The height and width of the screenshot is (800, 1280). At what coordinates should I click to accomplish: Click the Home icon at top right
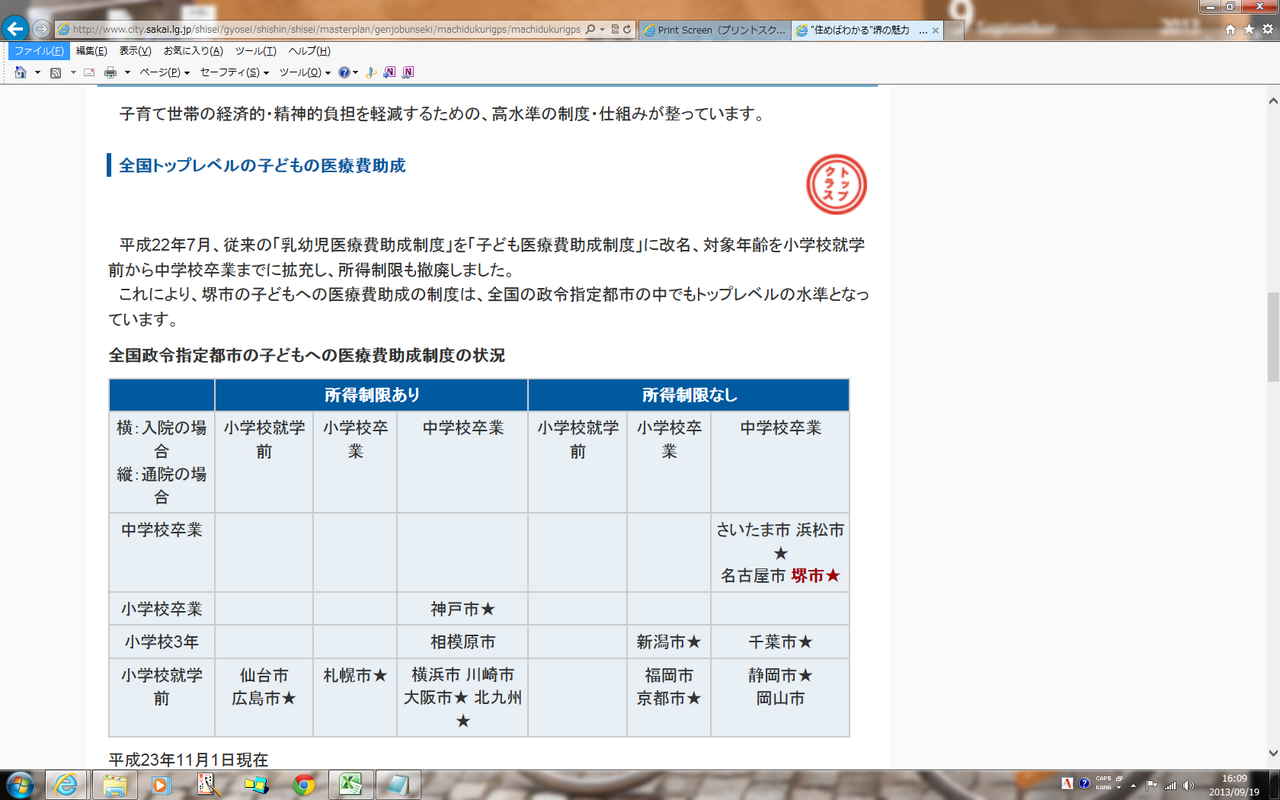[x=1230, y=30]
